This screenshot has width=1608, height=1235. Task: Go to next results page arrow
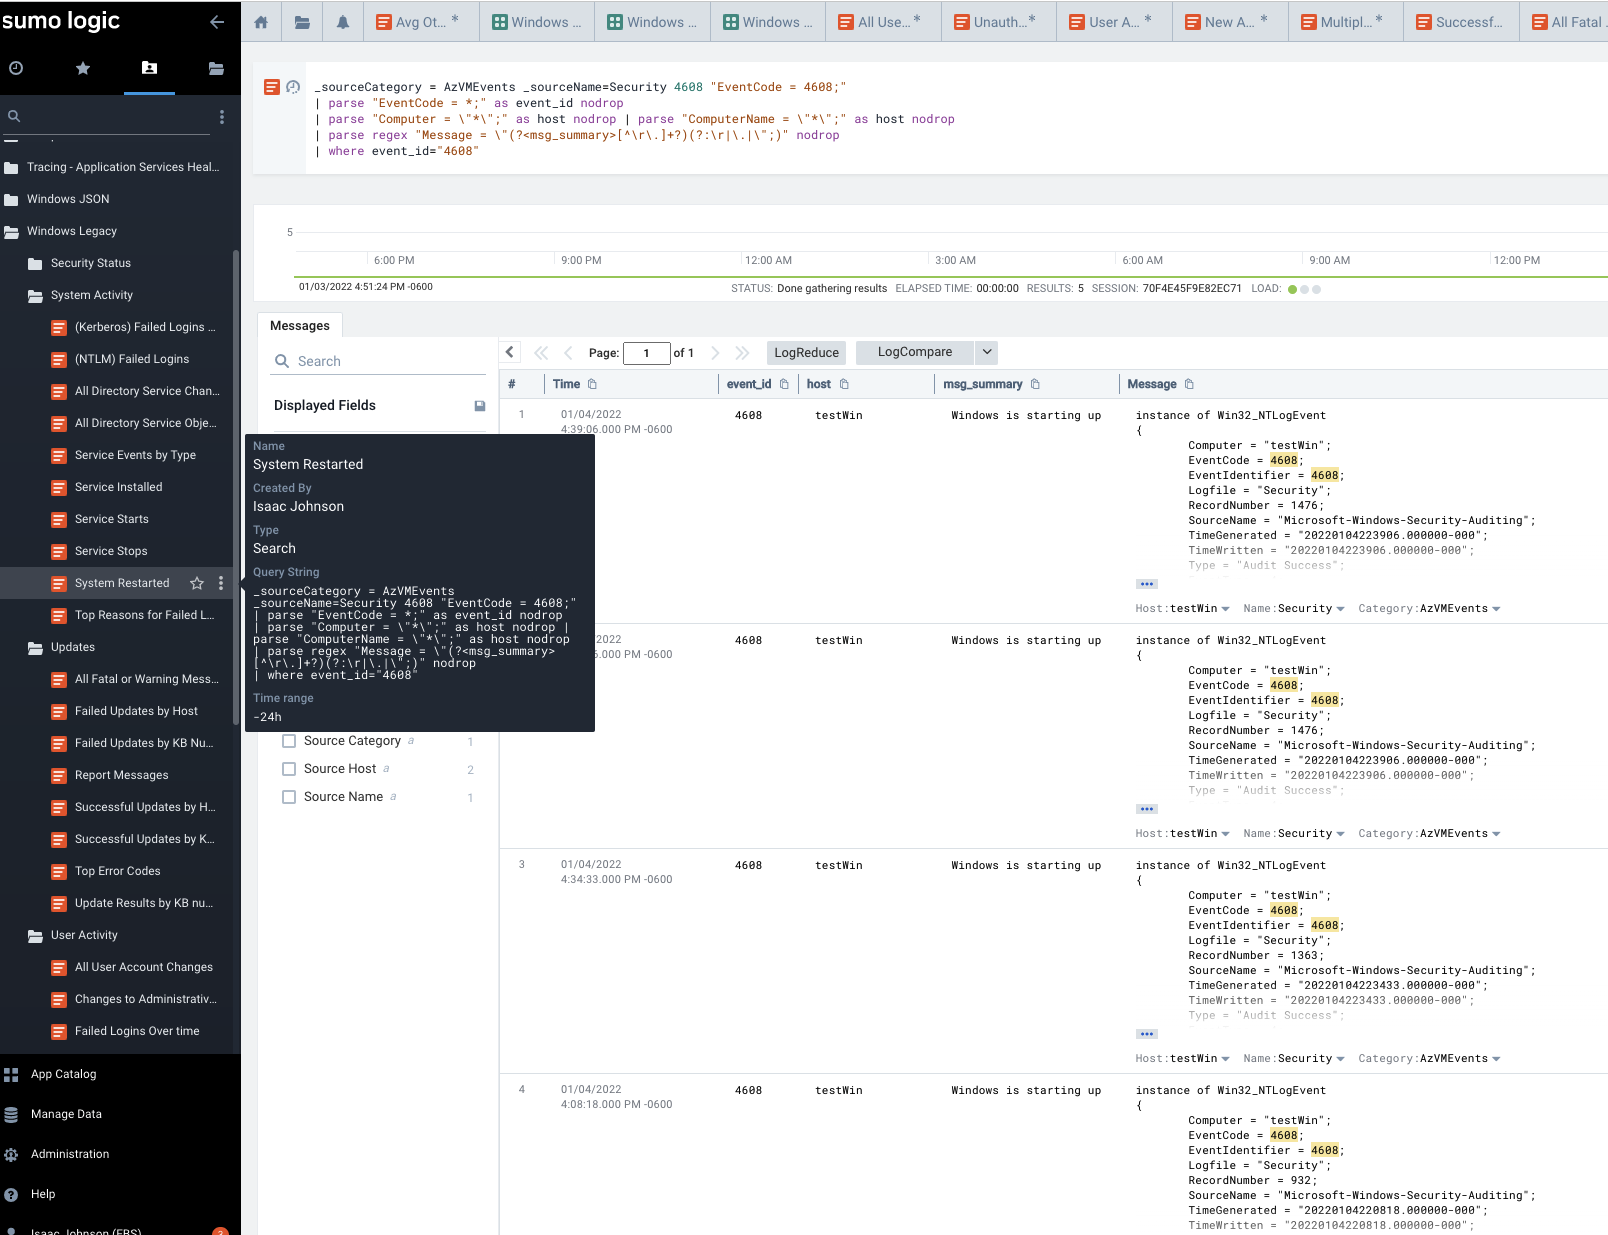[715, 353]
